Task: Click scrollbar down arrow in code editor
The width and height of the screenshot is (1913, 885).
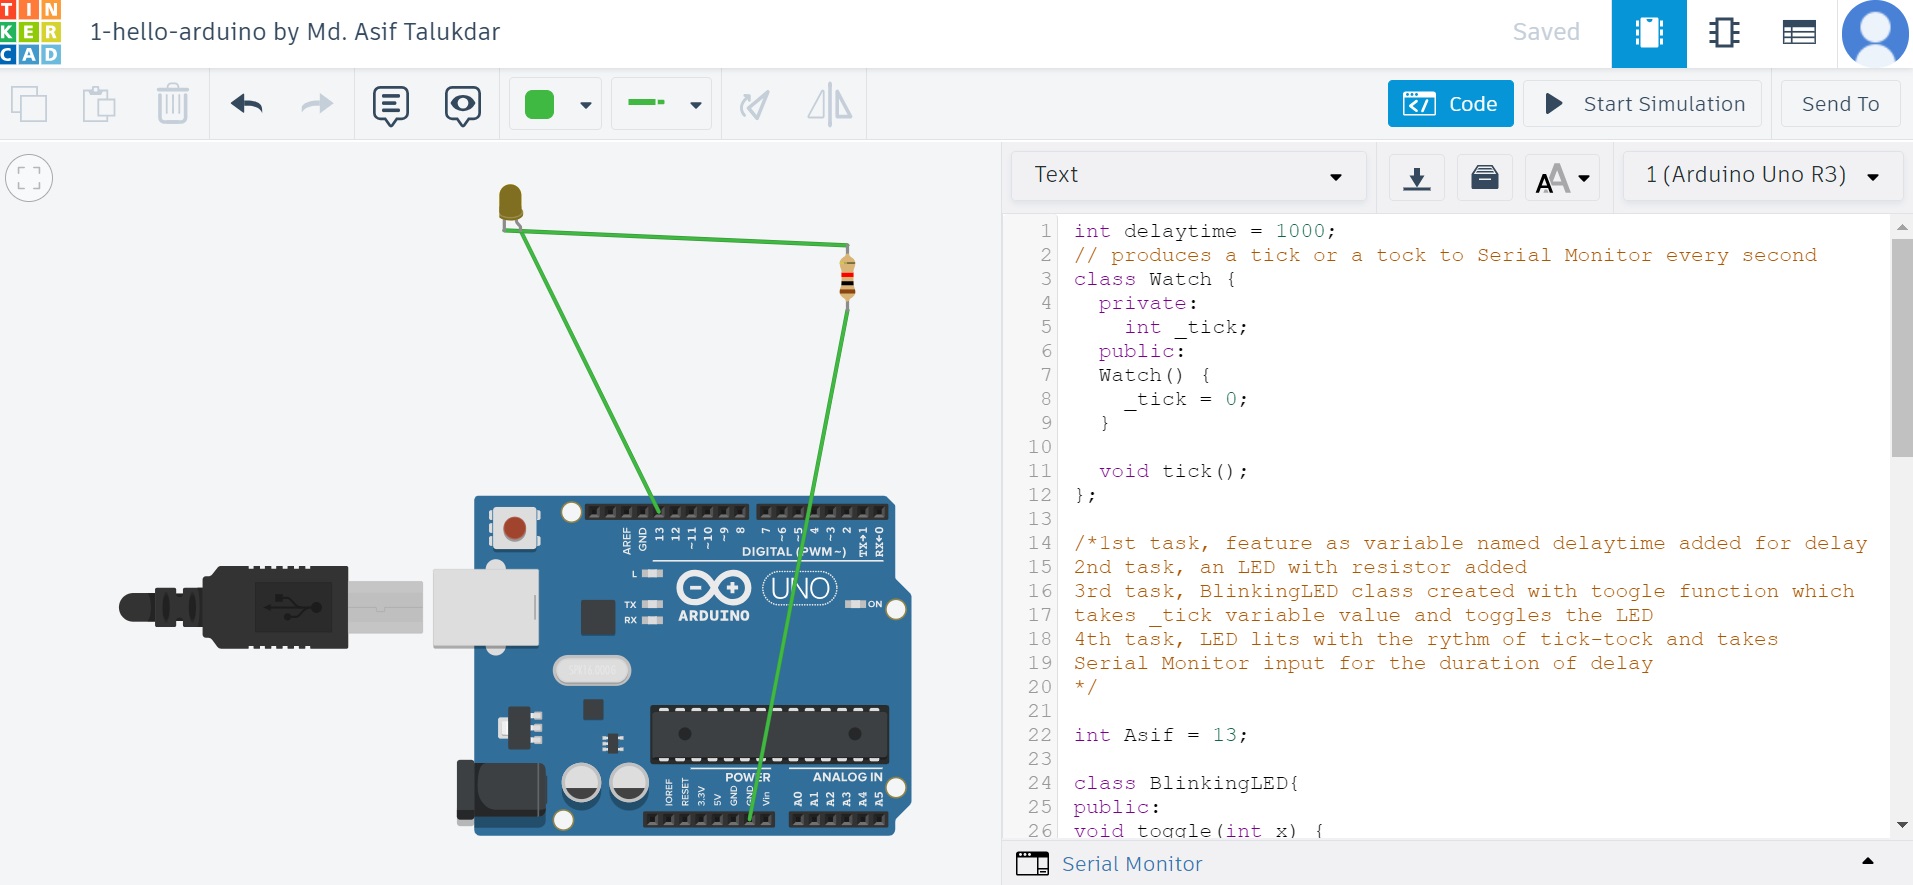Action: [x=1901, y=825]
